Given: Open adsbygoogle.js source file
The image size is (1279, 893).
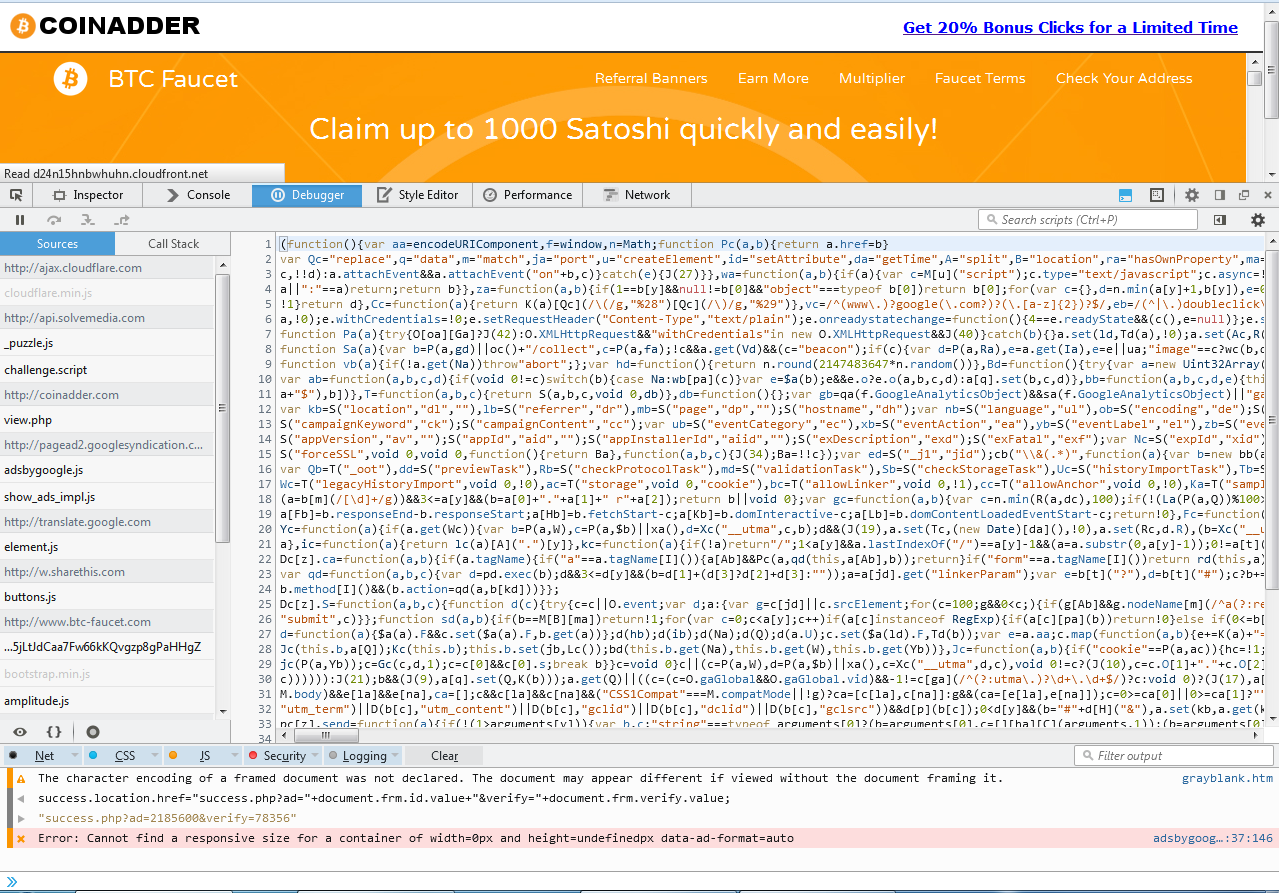Looking at the screenshot, I should [108, 470].
